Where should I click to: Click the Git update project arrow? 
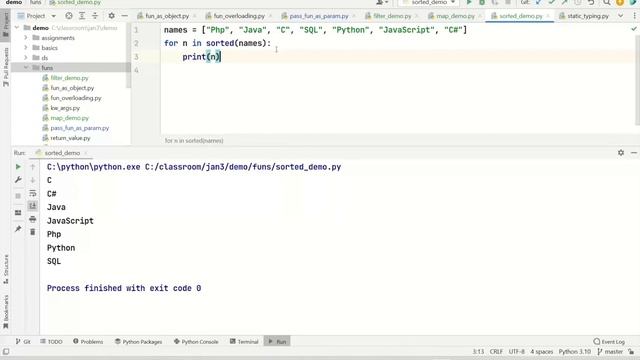[538, 2]
